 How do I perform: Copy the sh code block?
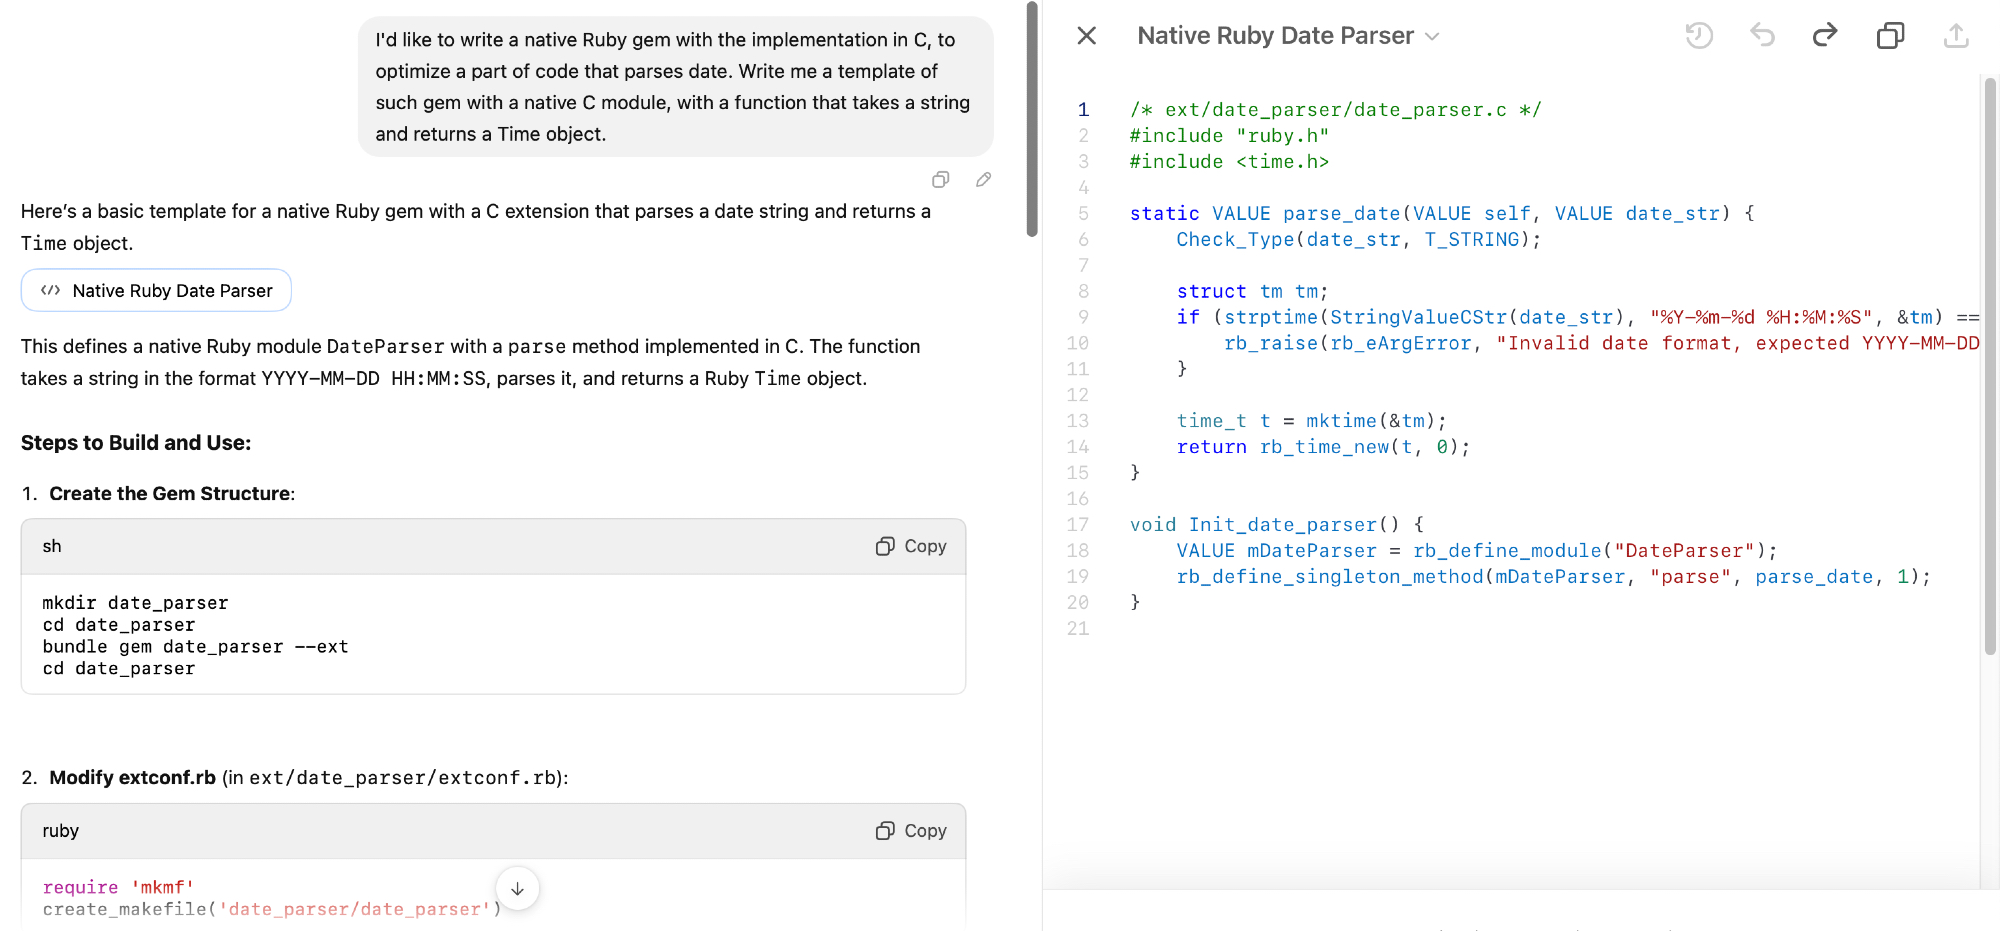click(x=911, y=546)
